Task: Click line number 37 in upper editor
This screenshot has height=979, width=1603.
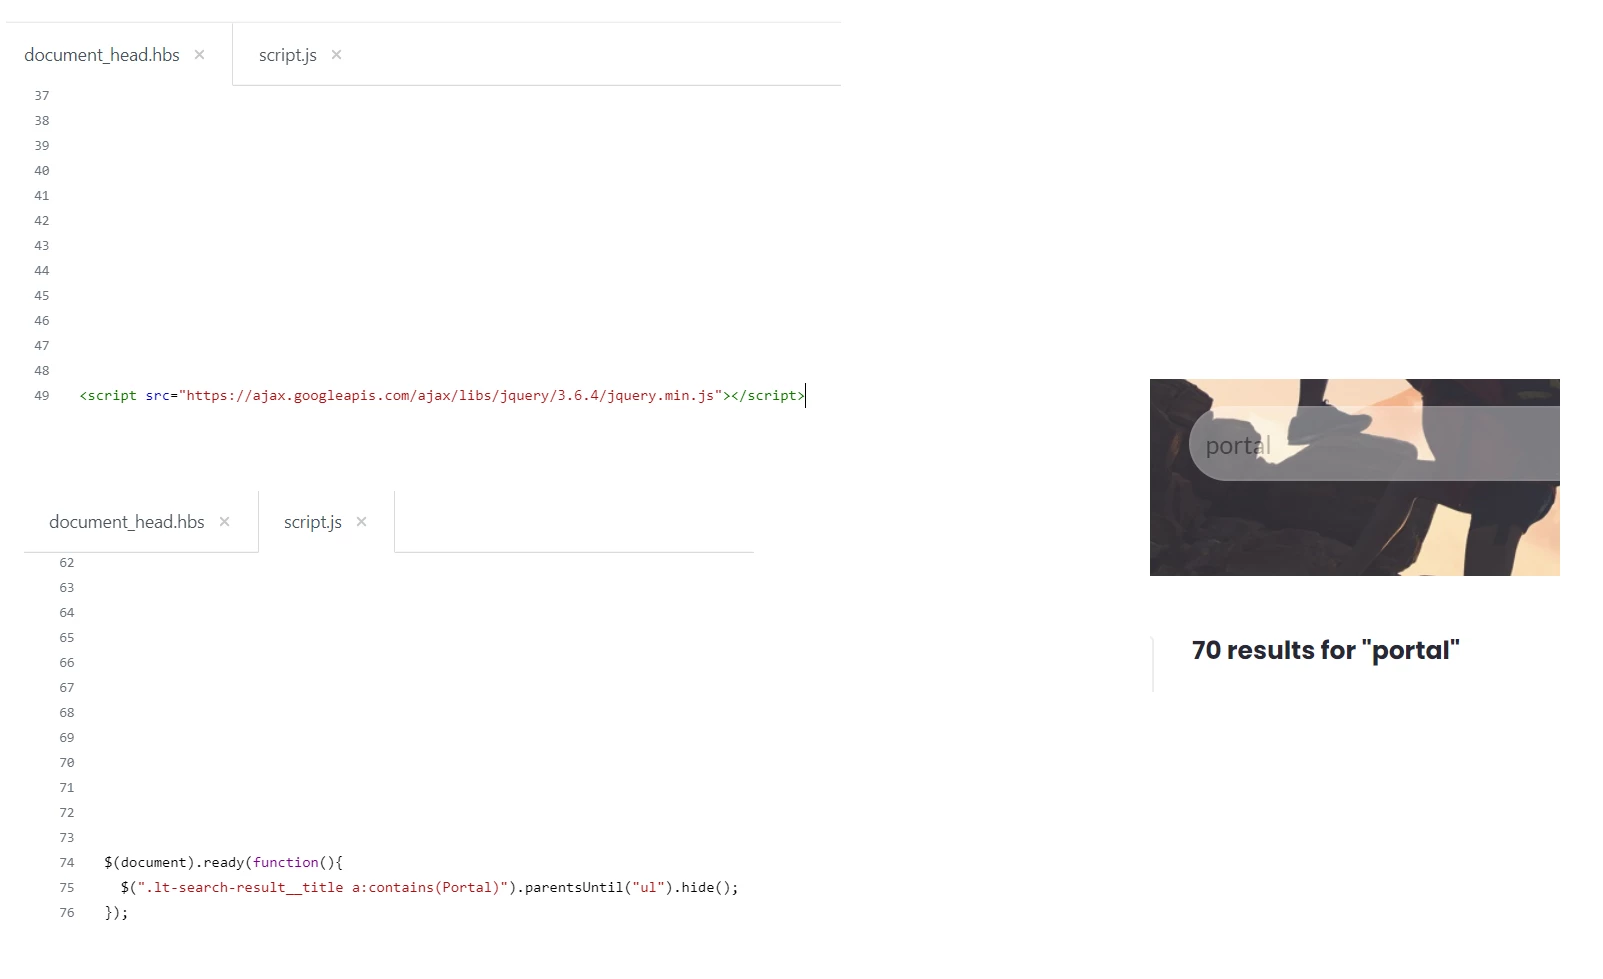Action: (42, 96)
